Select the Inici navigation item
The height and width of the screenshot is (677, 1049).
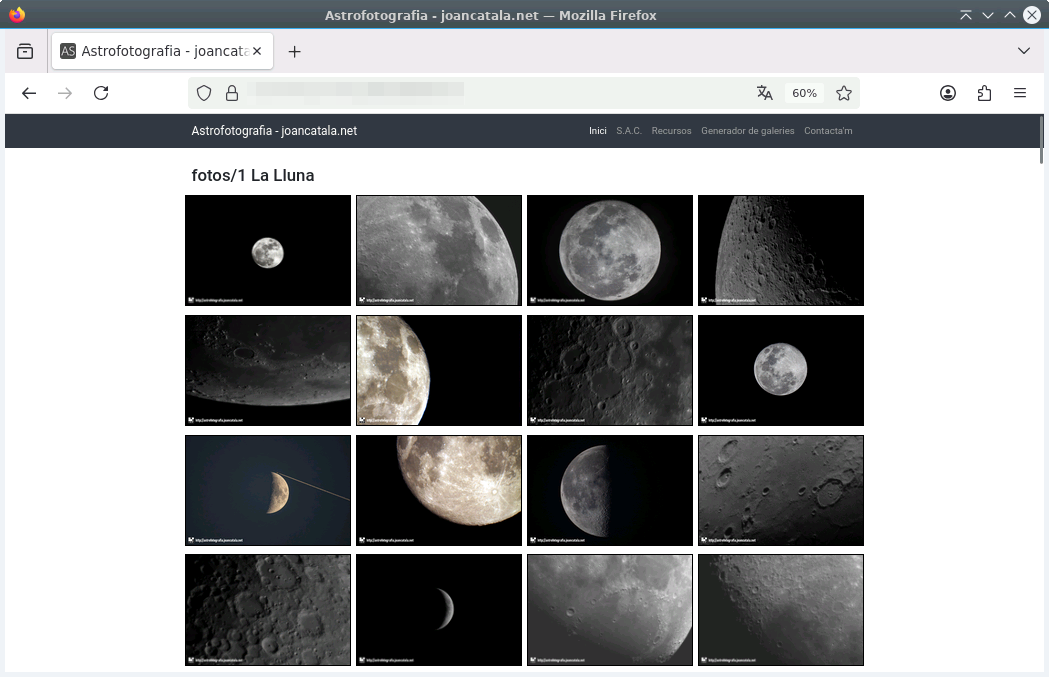click(x=598, y=131)
